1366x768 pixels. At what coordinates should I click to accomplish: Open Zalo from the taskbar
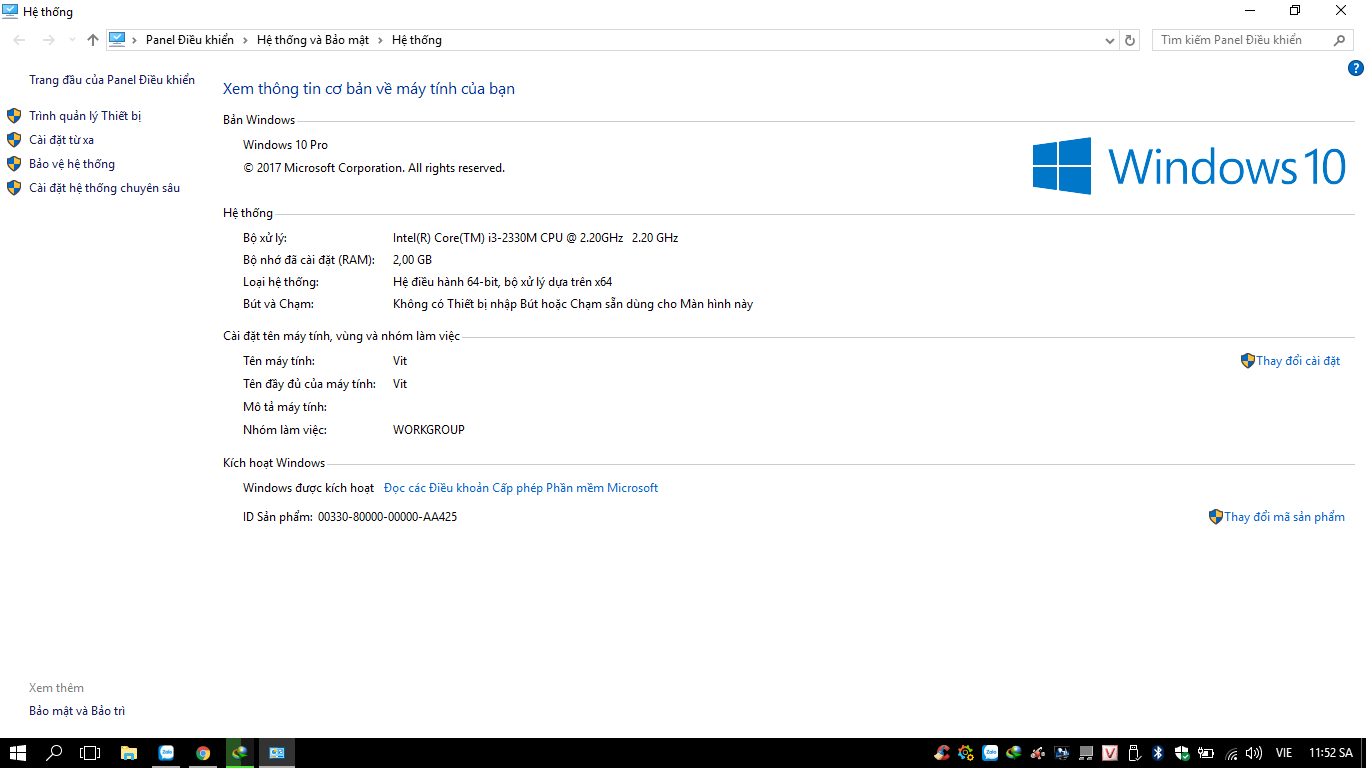(x=166, y=753)
